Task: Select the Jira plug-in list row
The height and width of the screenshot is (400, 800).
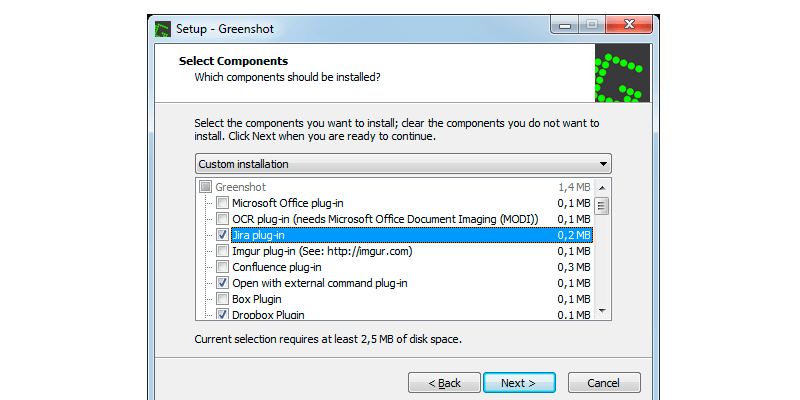Action: pyautogui.click(x=400, y=235)
